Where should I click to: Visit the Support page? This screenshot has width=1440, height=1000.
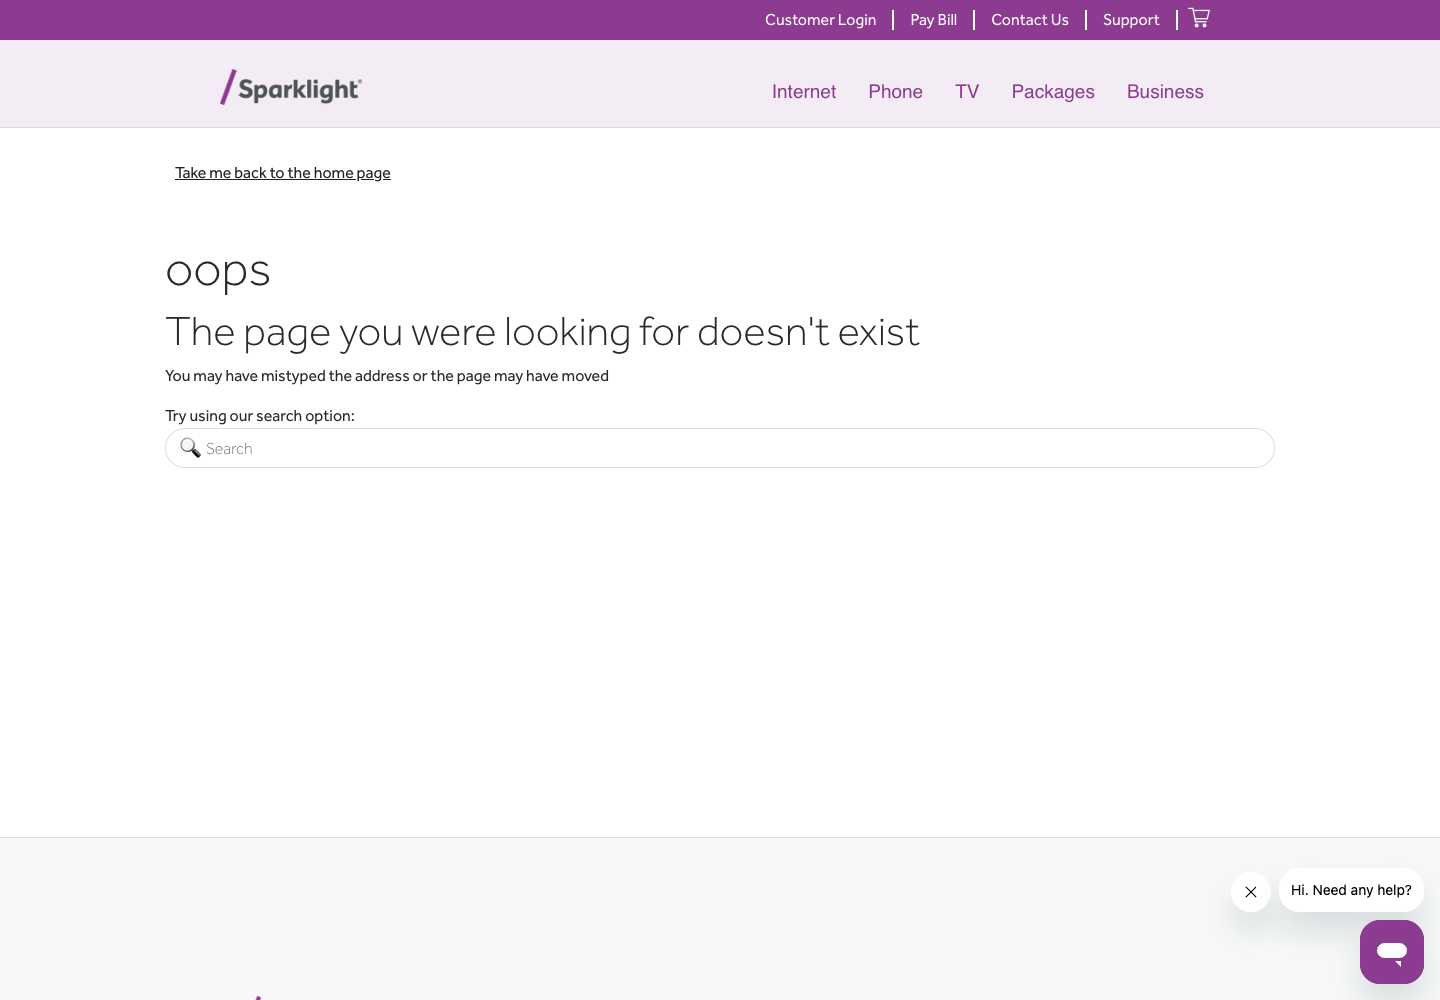(1131, 20)
